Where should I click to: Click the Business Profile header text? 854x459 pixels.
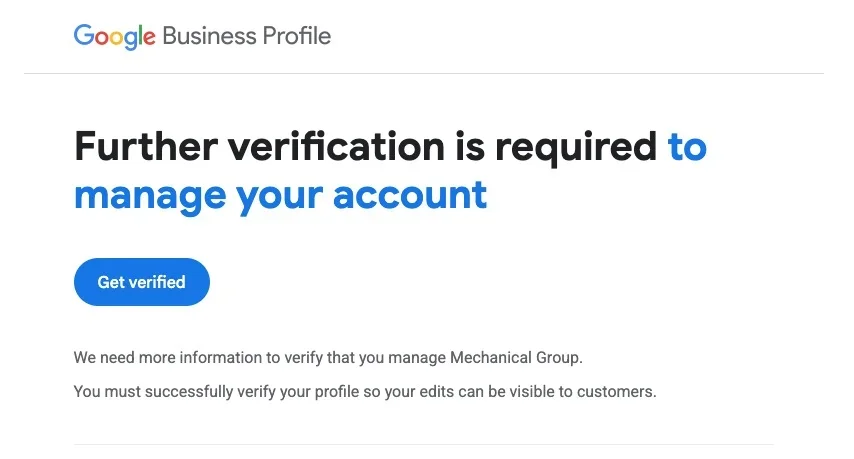pyautogui.click(x=246, y=36)
